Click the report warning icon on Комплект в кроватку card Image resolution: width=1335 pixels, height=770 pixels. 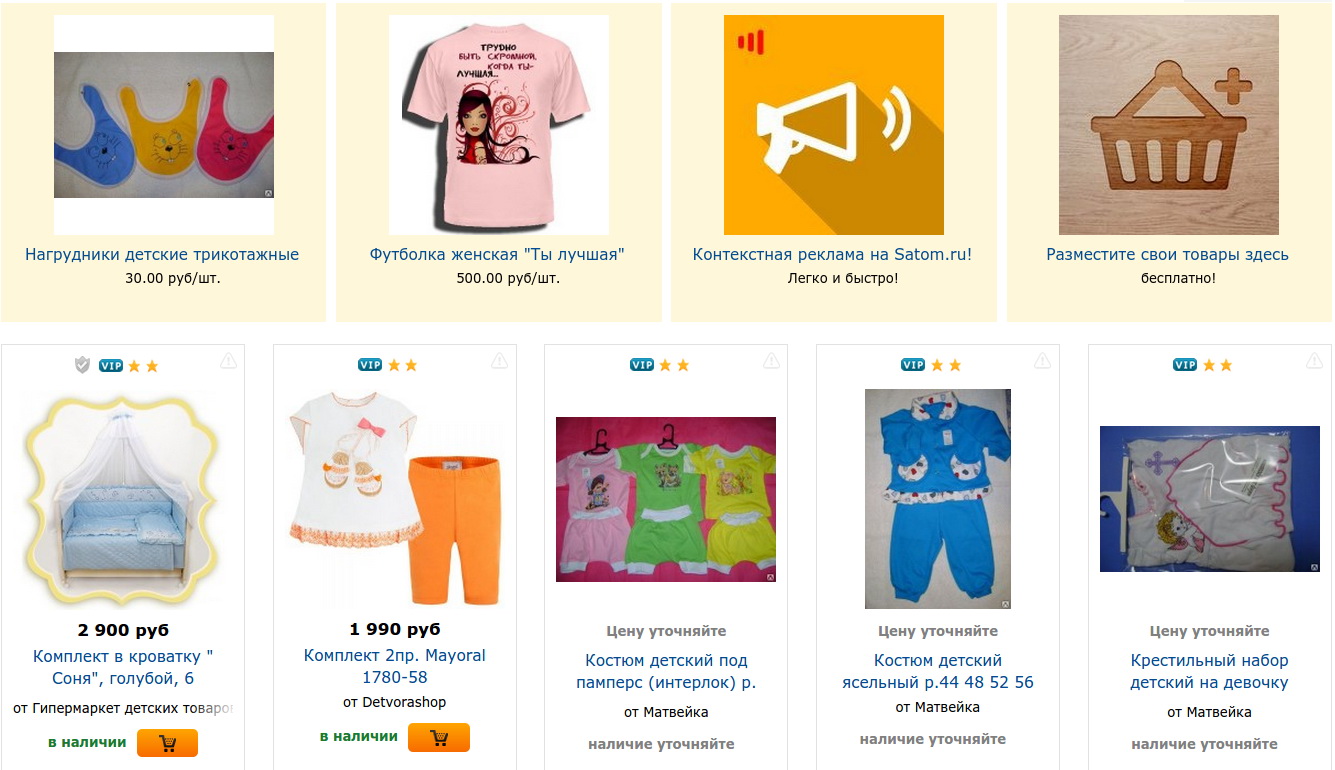click(228, 361)
